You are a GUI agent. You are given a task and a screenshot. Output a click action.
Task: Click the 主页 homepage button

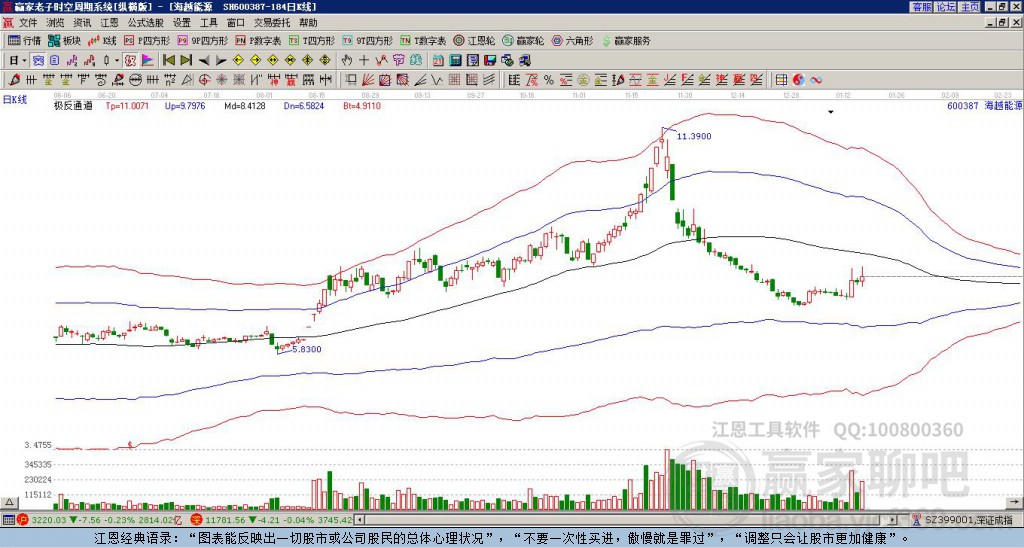pyautogui.click(x=969, y=6)
